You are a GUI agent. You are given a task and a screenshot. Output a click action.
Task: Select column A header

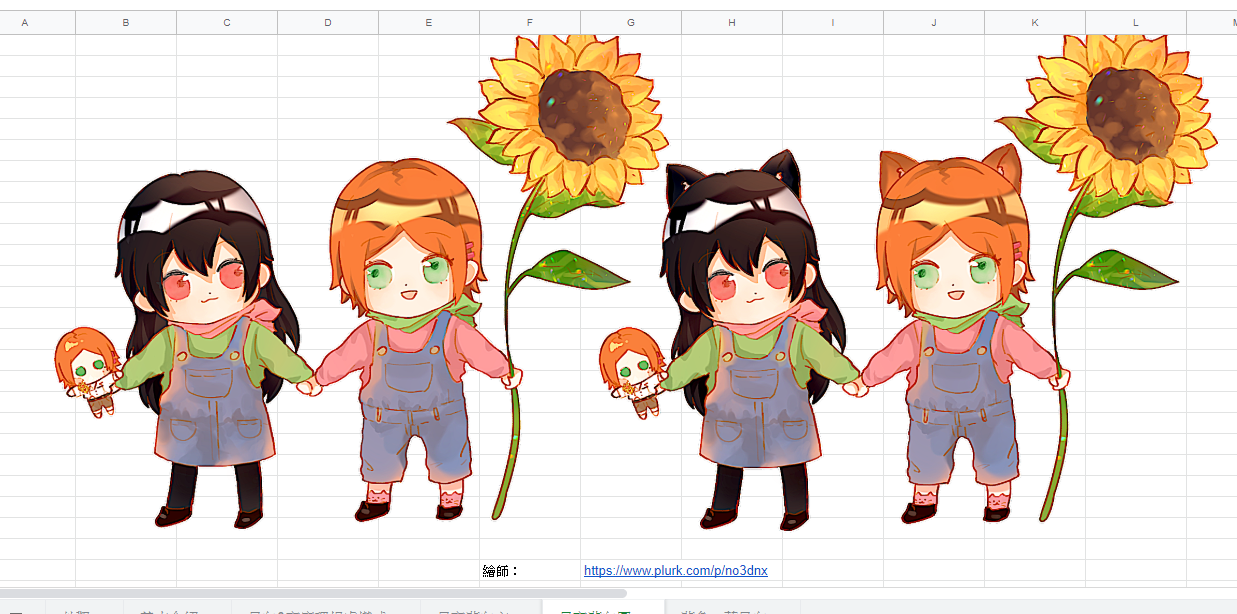click(x=25, y=22)
